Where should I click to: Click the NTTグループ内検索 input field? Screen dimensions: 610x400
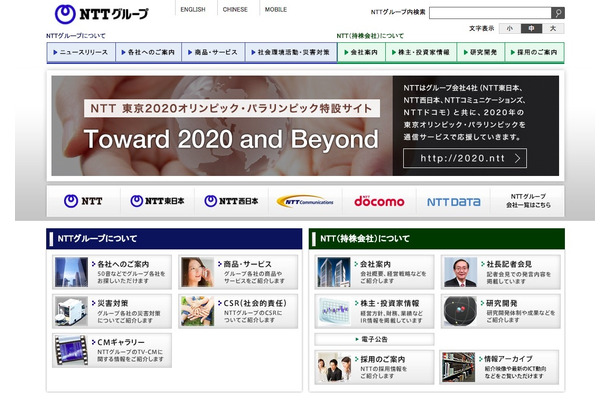[x=490, y=13]
